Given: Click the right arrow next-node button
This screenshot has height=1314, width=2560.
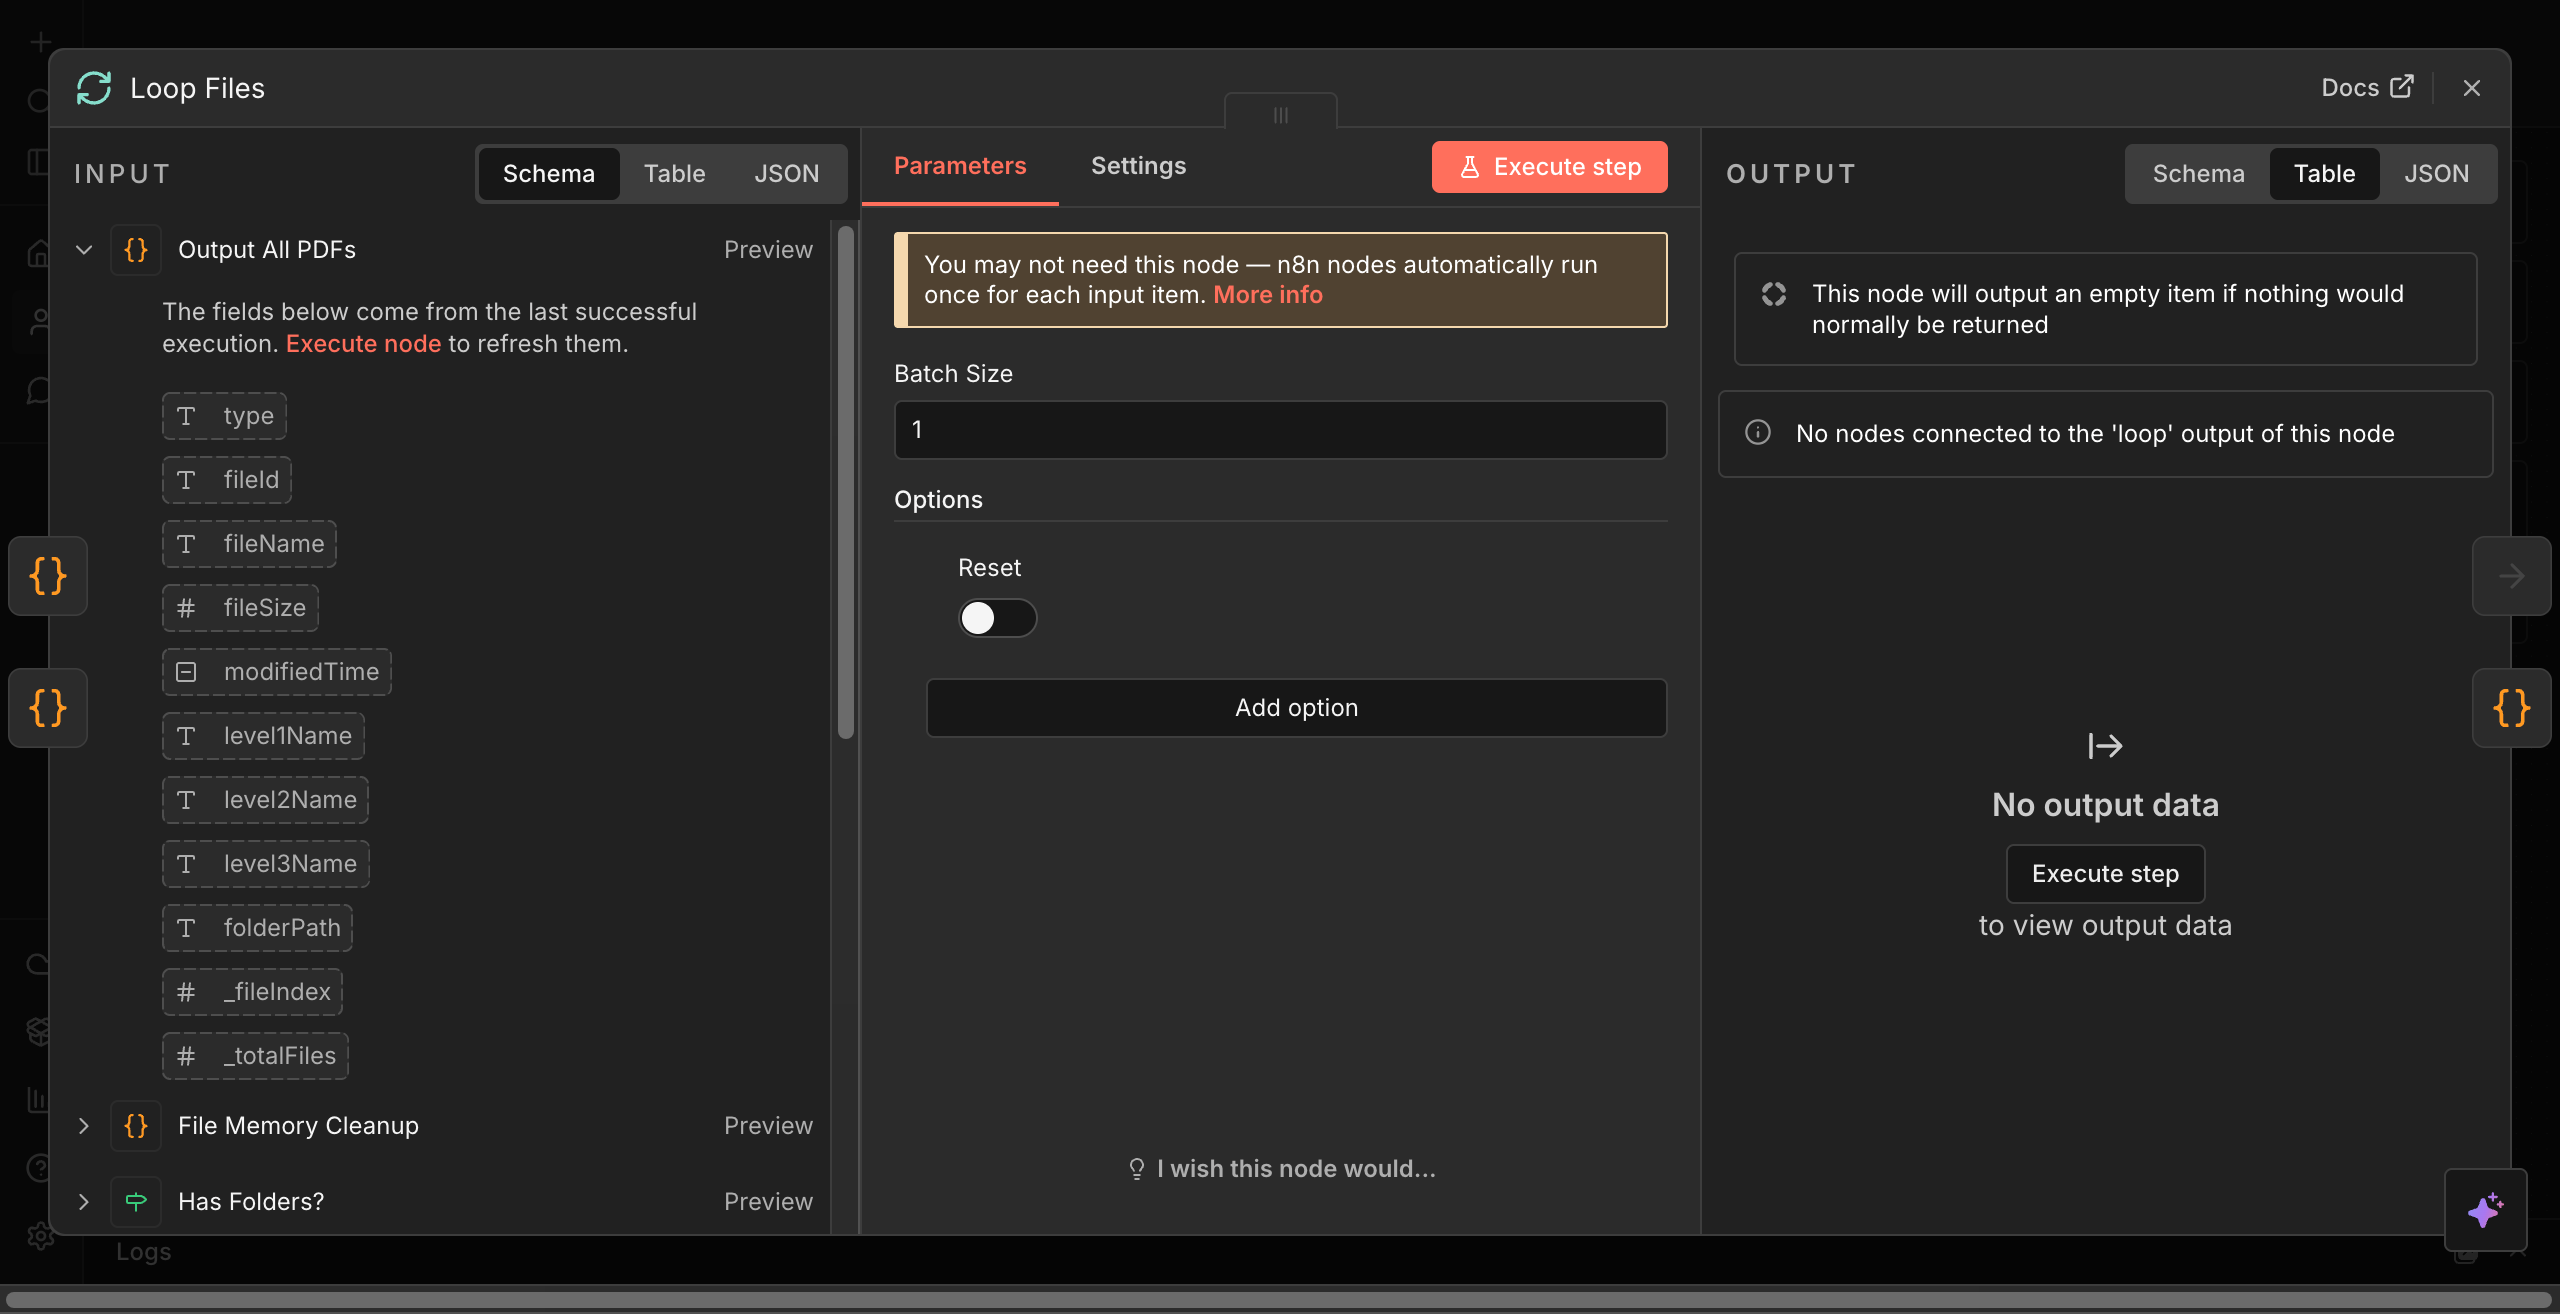Looking at the screenshot, I should (2511, 576).
